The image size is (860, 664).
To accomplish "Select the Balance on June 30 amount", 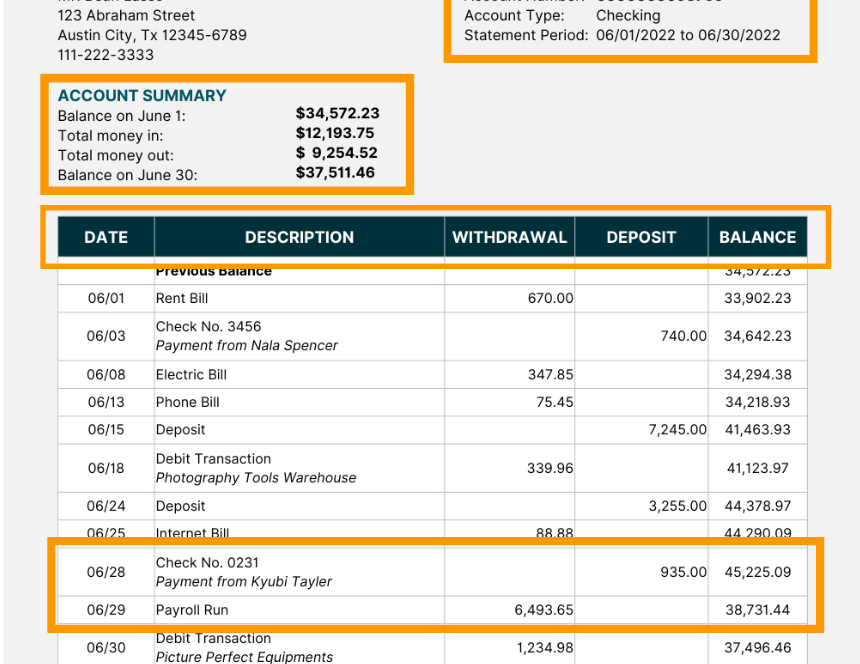I will pyautogui.click(x=335, y=173).
